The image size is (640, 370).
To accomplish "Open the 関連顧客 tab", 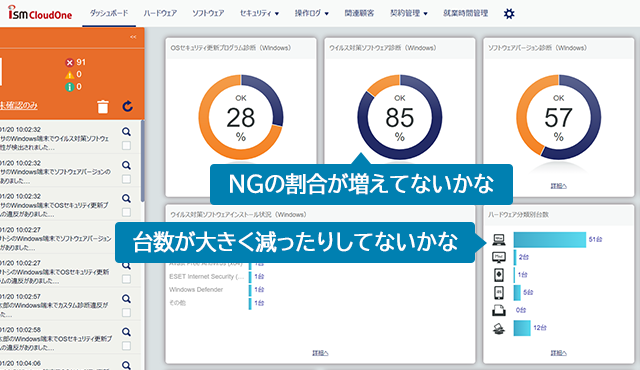I will click(x=359, y=13).
